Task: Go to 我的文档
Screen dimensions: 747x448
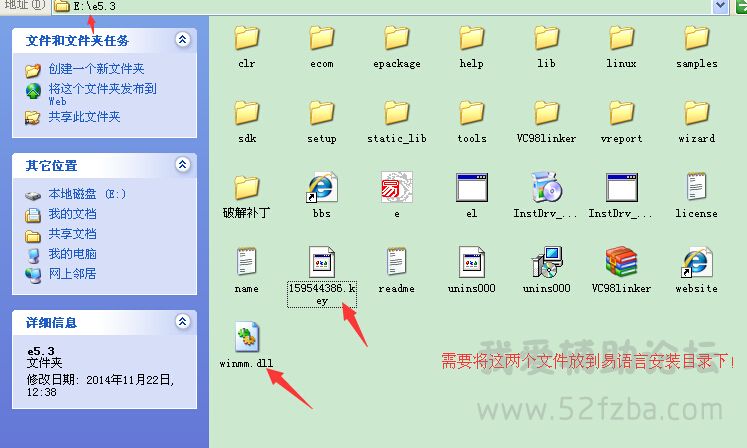Action: point(72,214)
